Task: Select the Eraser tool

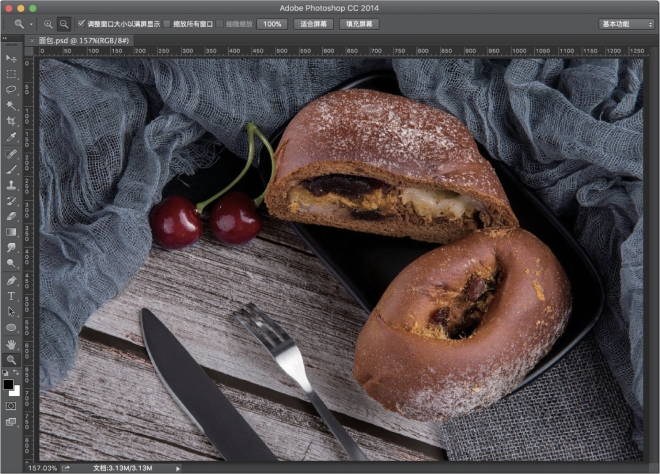Action: [x=11, y=216]
